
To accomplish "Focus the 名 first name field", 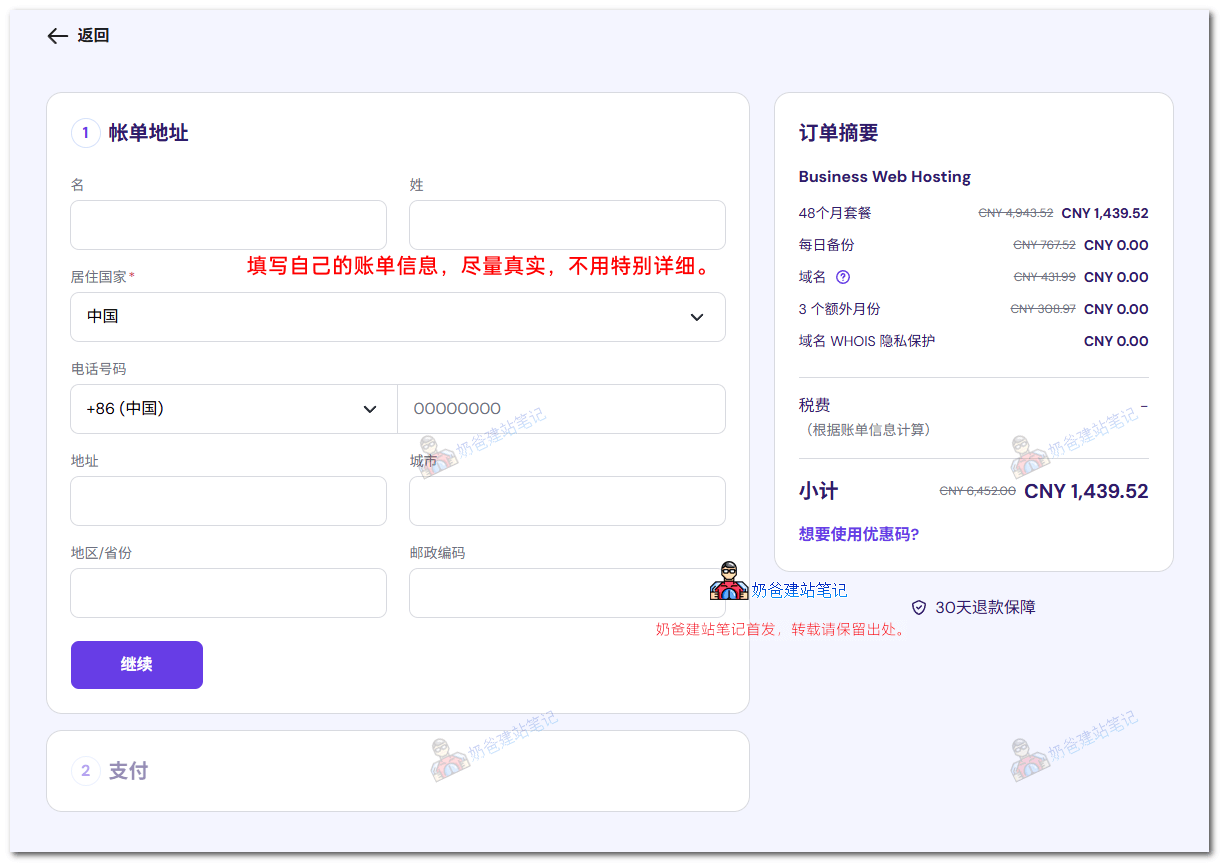I will coord(228,225).
